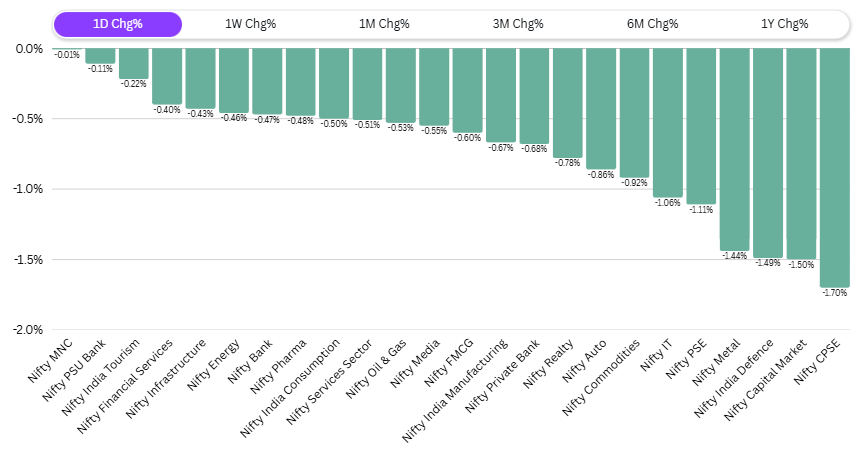This screenshot has height=453, width=862.
Task: Select the Nifty Realty bar
Action: click(567, 102)
